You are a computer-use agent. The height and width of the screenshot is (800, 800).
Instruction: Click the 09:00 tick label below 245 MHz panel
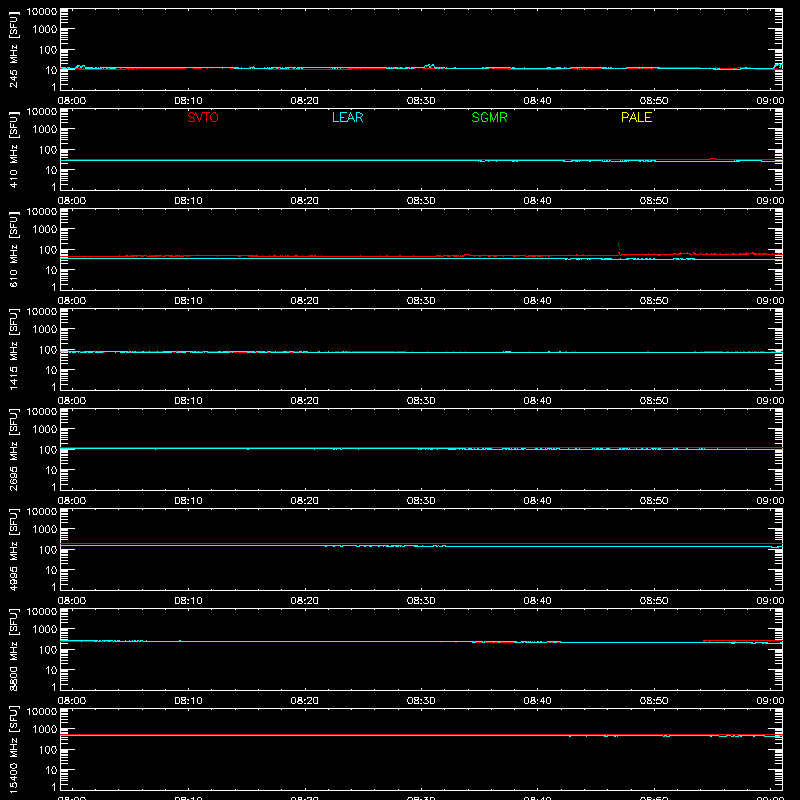point(770,101)
